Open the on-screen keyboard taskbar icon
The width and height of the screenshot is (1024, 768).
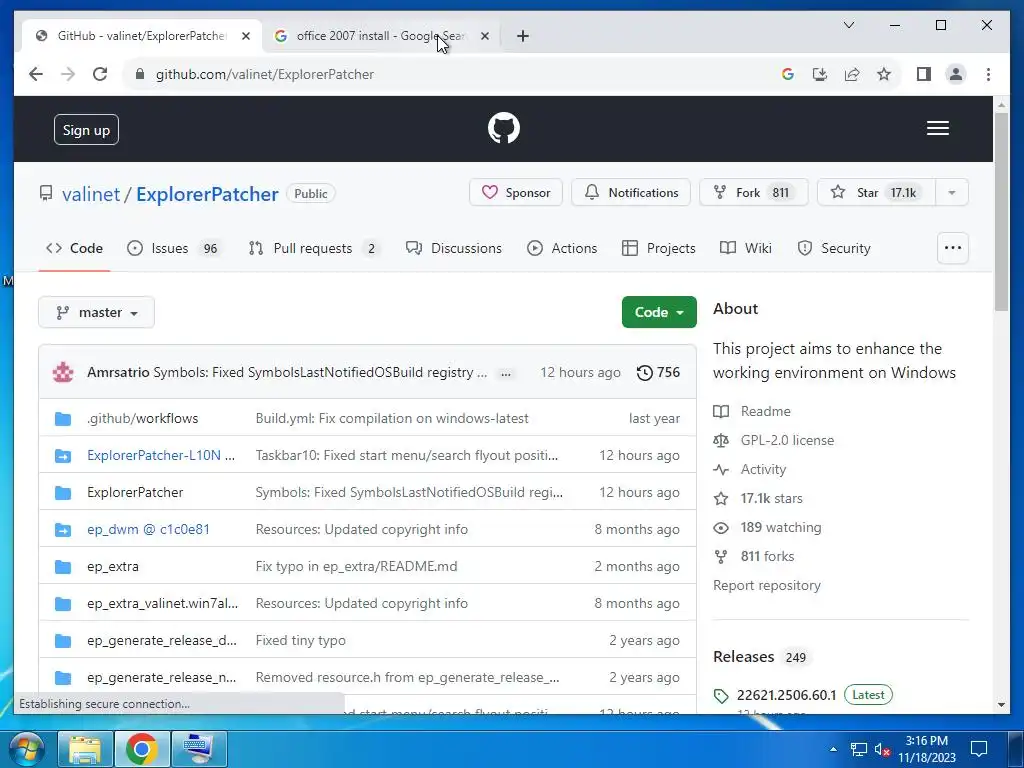199,749
